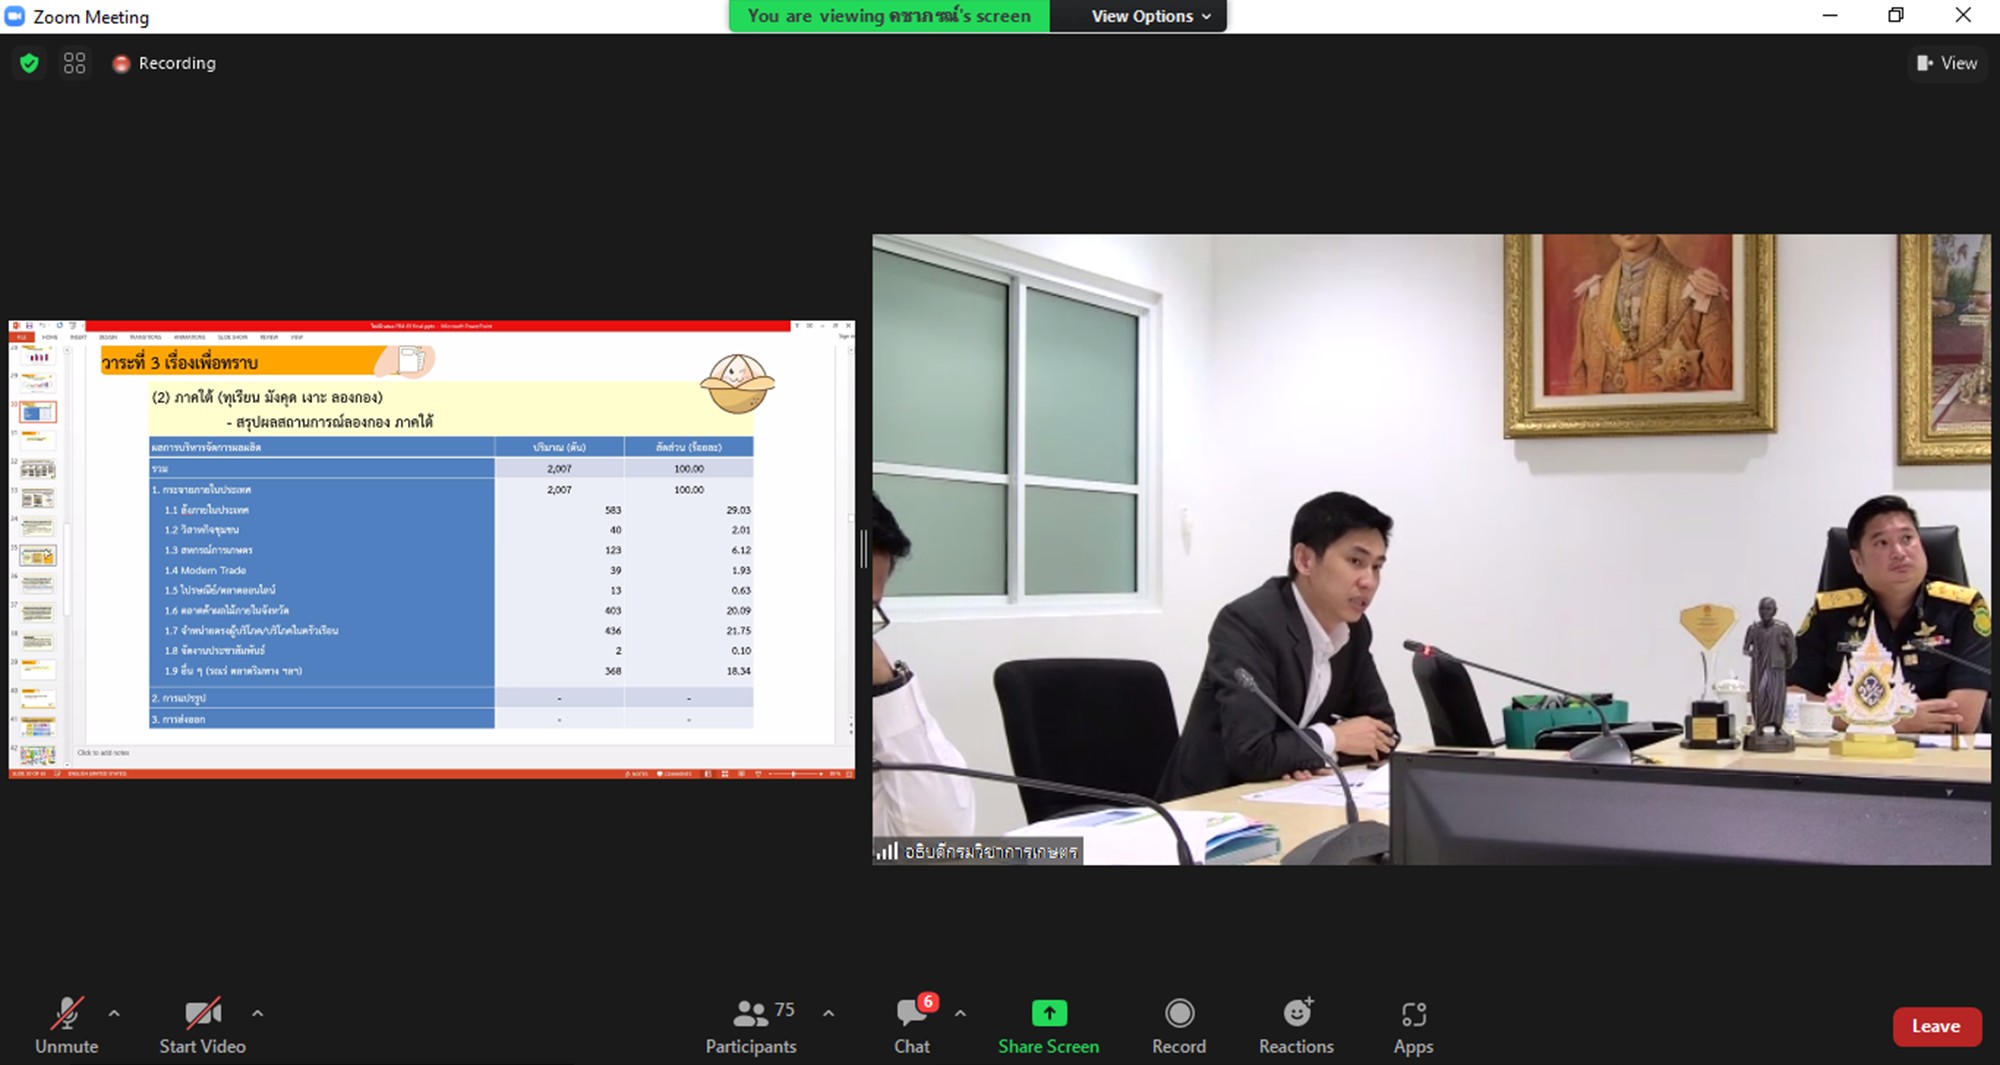2000x1065 pixels.
Task: Click the cartoon mascot image on slide
Action: click(737, 383)
